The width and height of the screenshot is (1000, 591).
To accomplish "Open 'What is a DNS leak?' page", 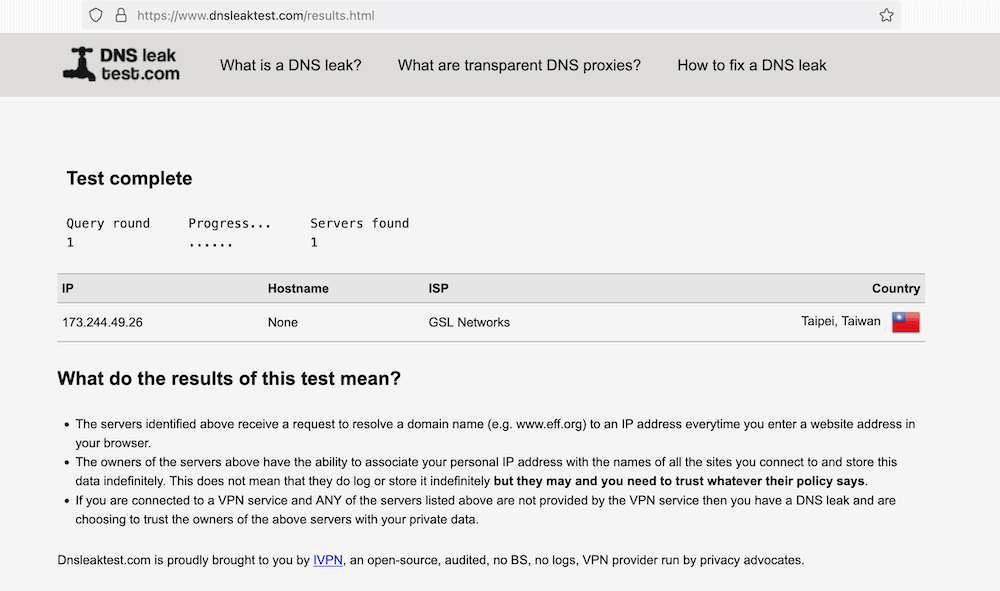I will tap(290, 65).
